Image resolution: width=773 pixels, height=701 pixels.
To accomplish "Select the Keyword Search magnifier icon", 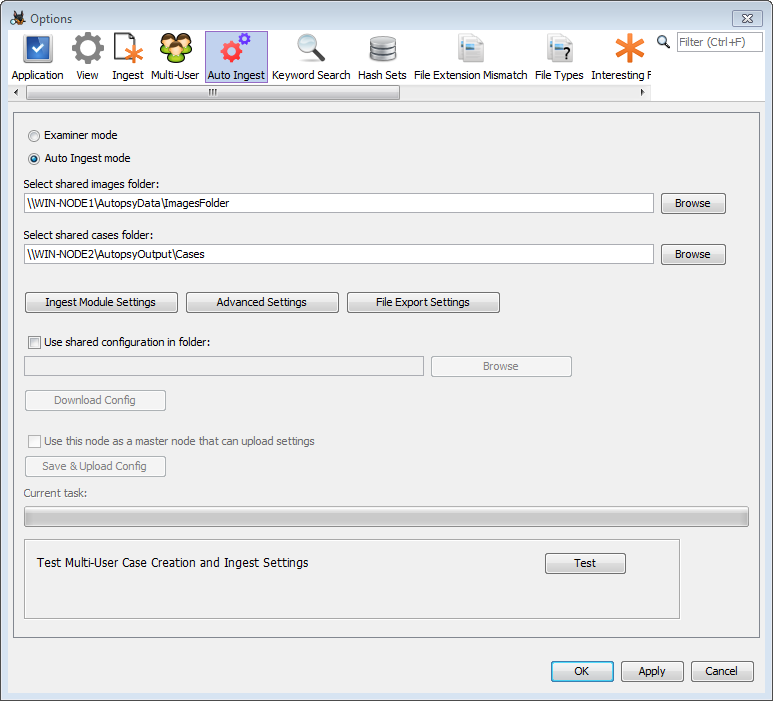I will click(x=311, y=50).
